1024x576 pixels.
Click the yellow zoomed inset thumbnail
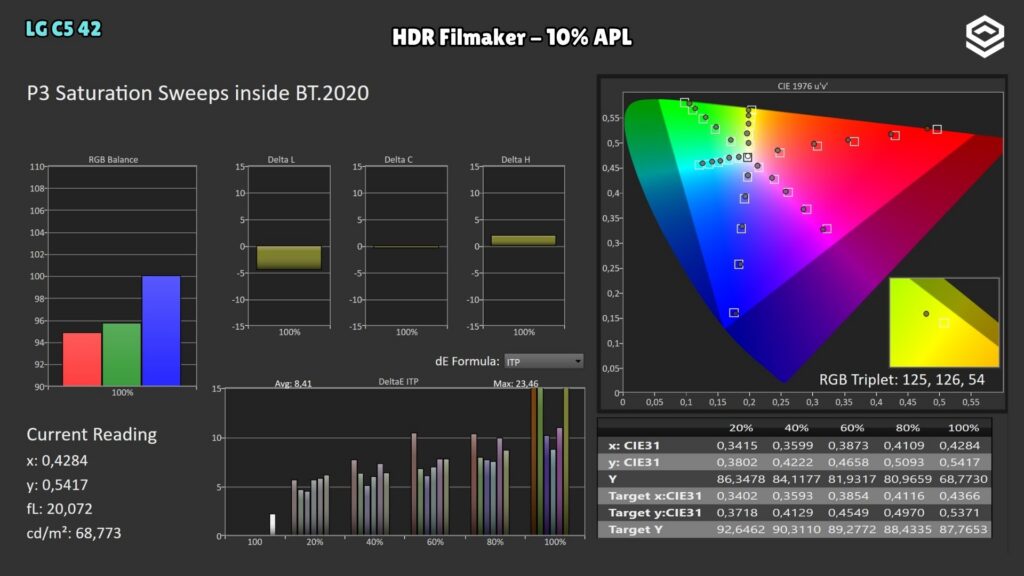944,322
